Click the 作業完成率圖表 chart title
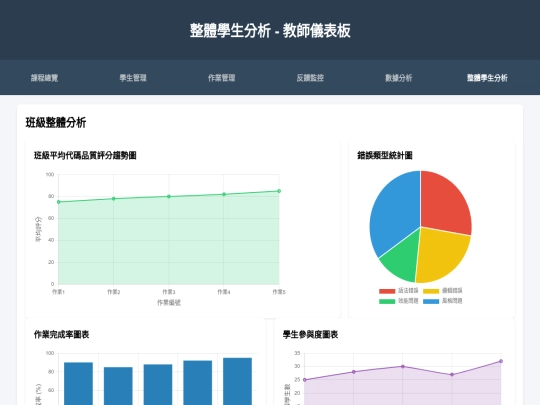The width and height of the screenshot is (540, 405). point(61,334)
